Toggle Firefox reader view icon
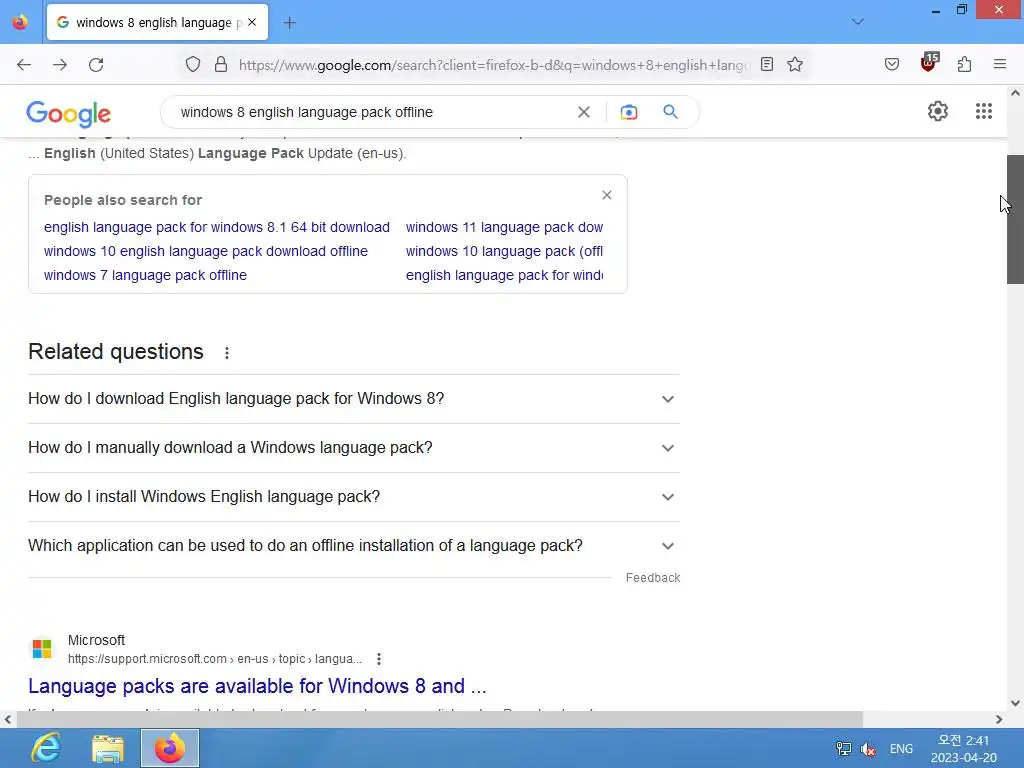 767,65
